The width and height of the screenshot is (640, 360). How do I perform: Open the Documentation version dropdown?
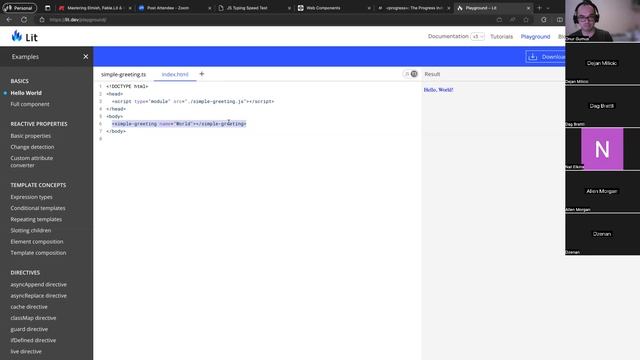[478, 36]
